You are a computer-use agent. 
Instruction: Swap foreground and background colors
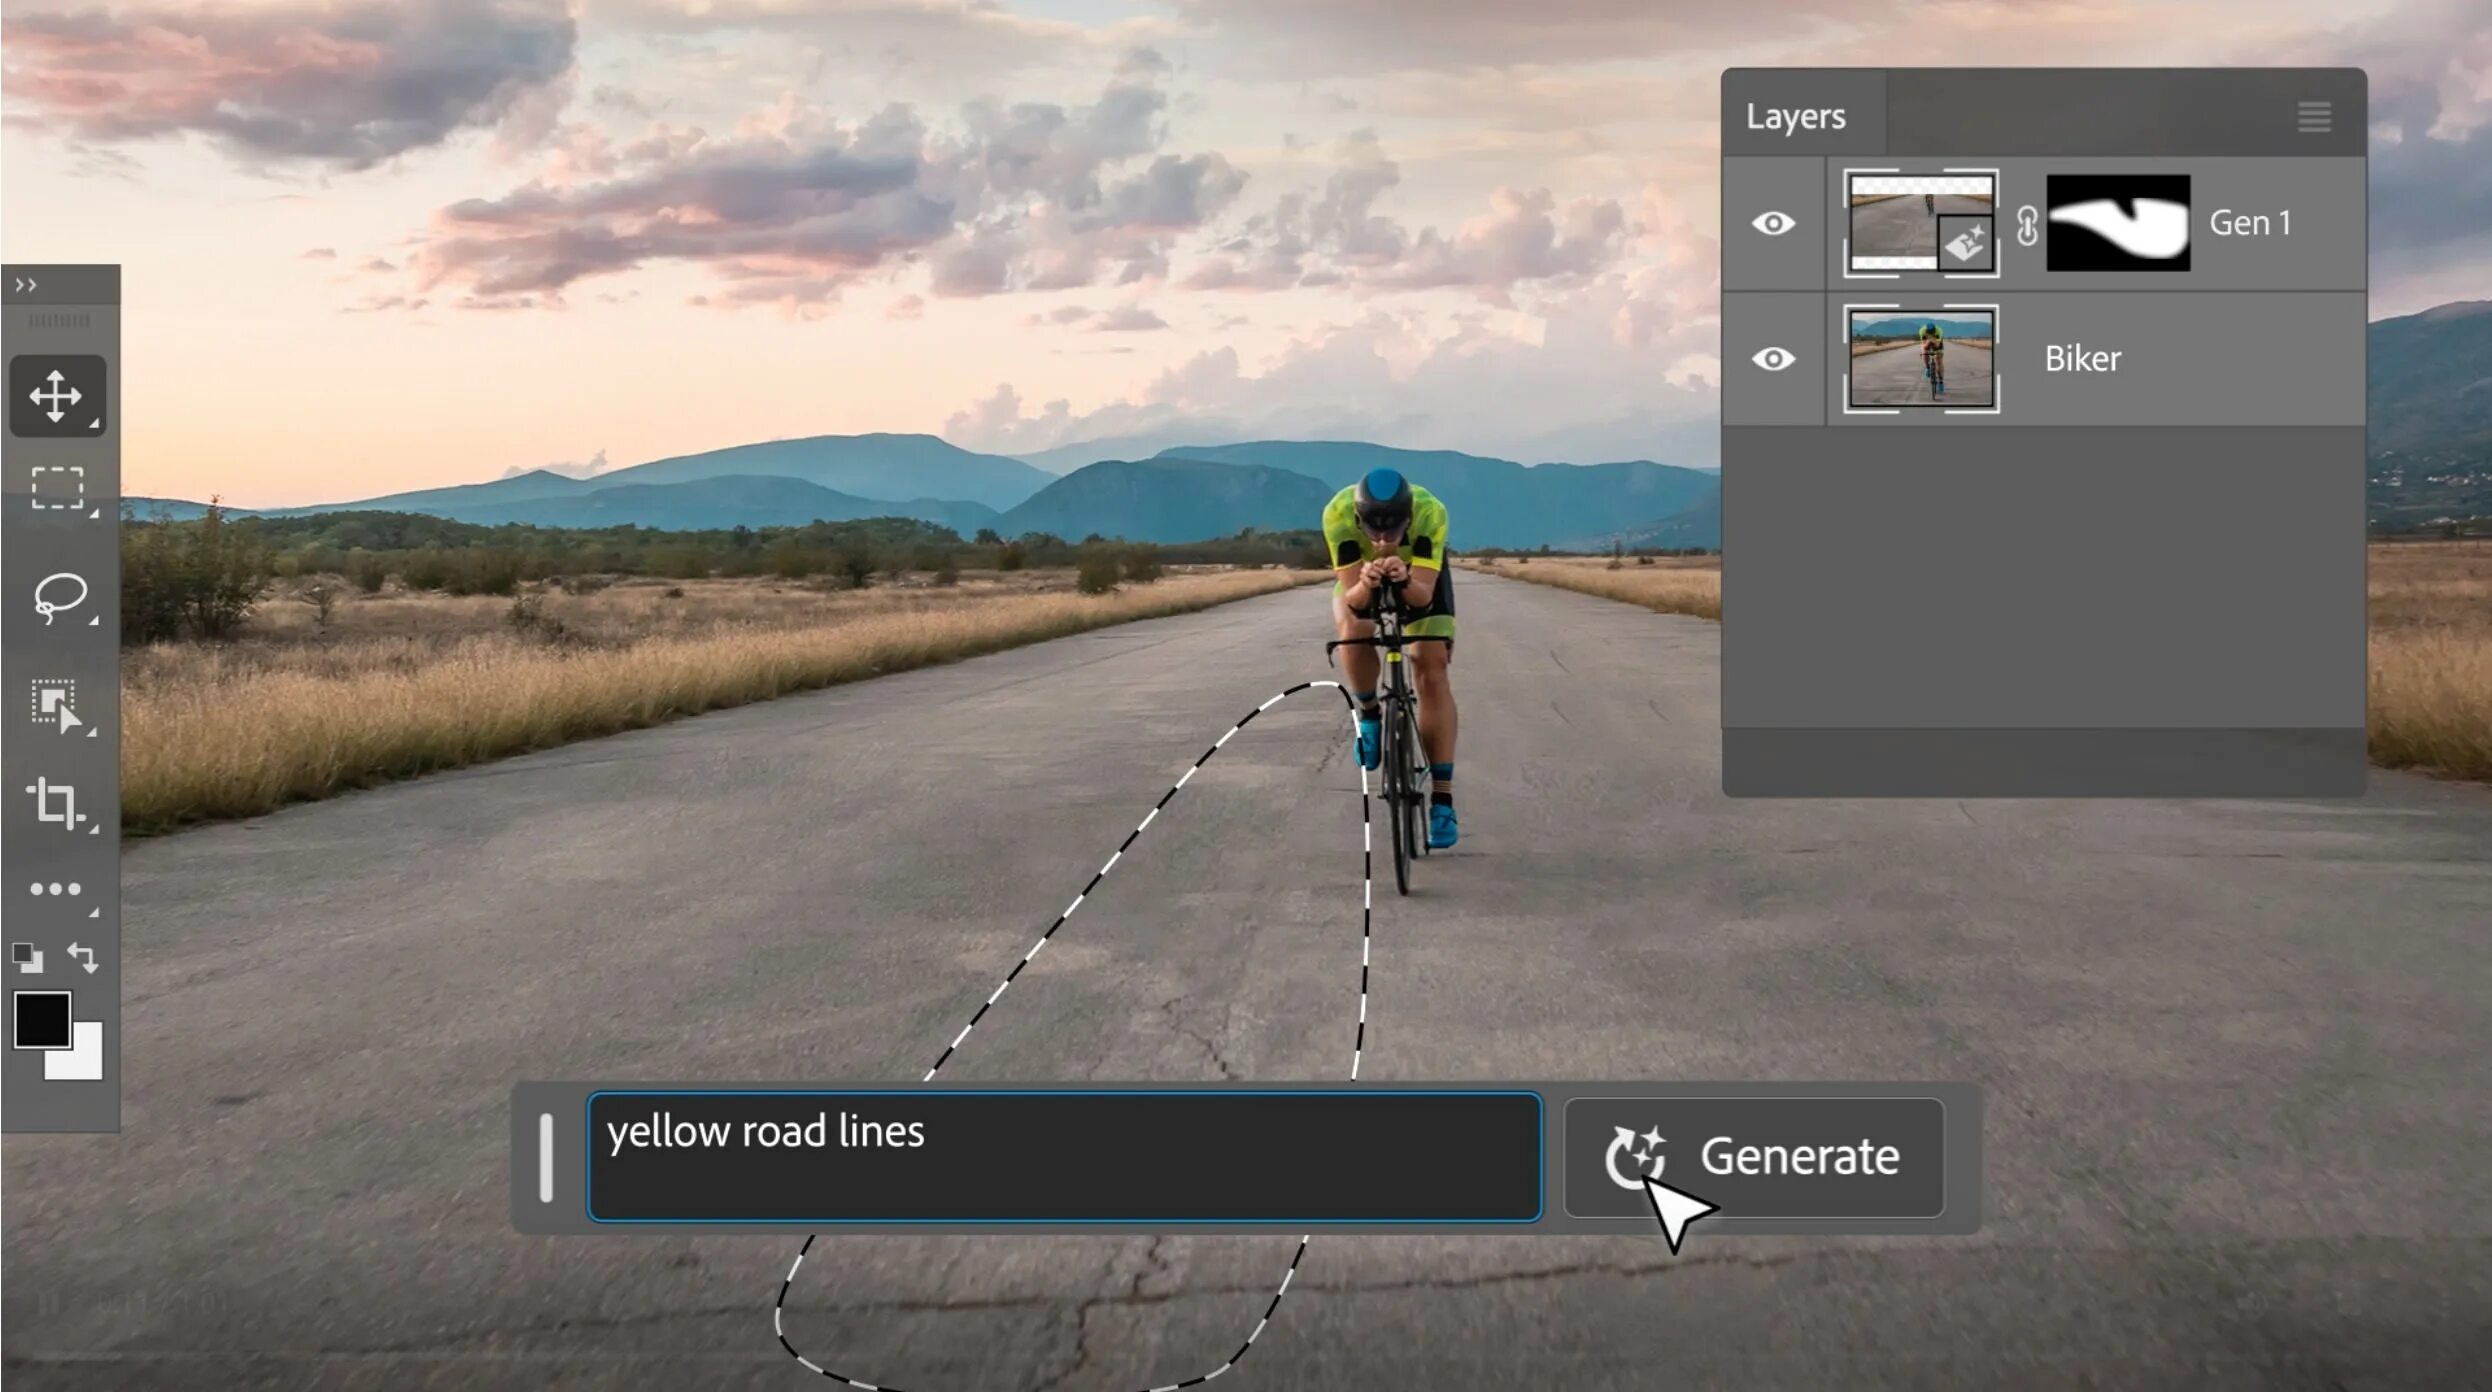[83, 958]
